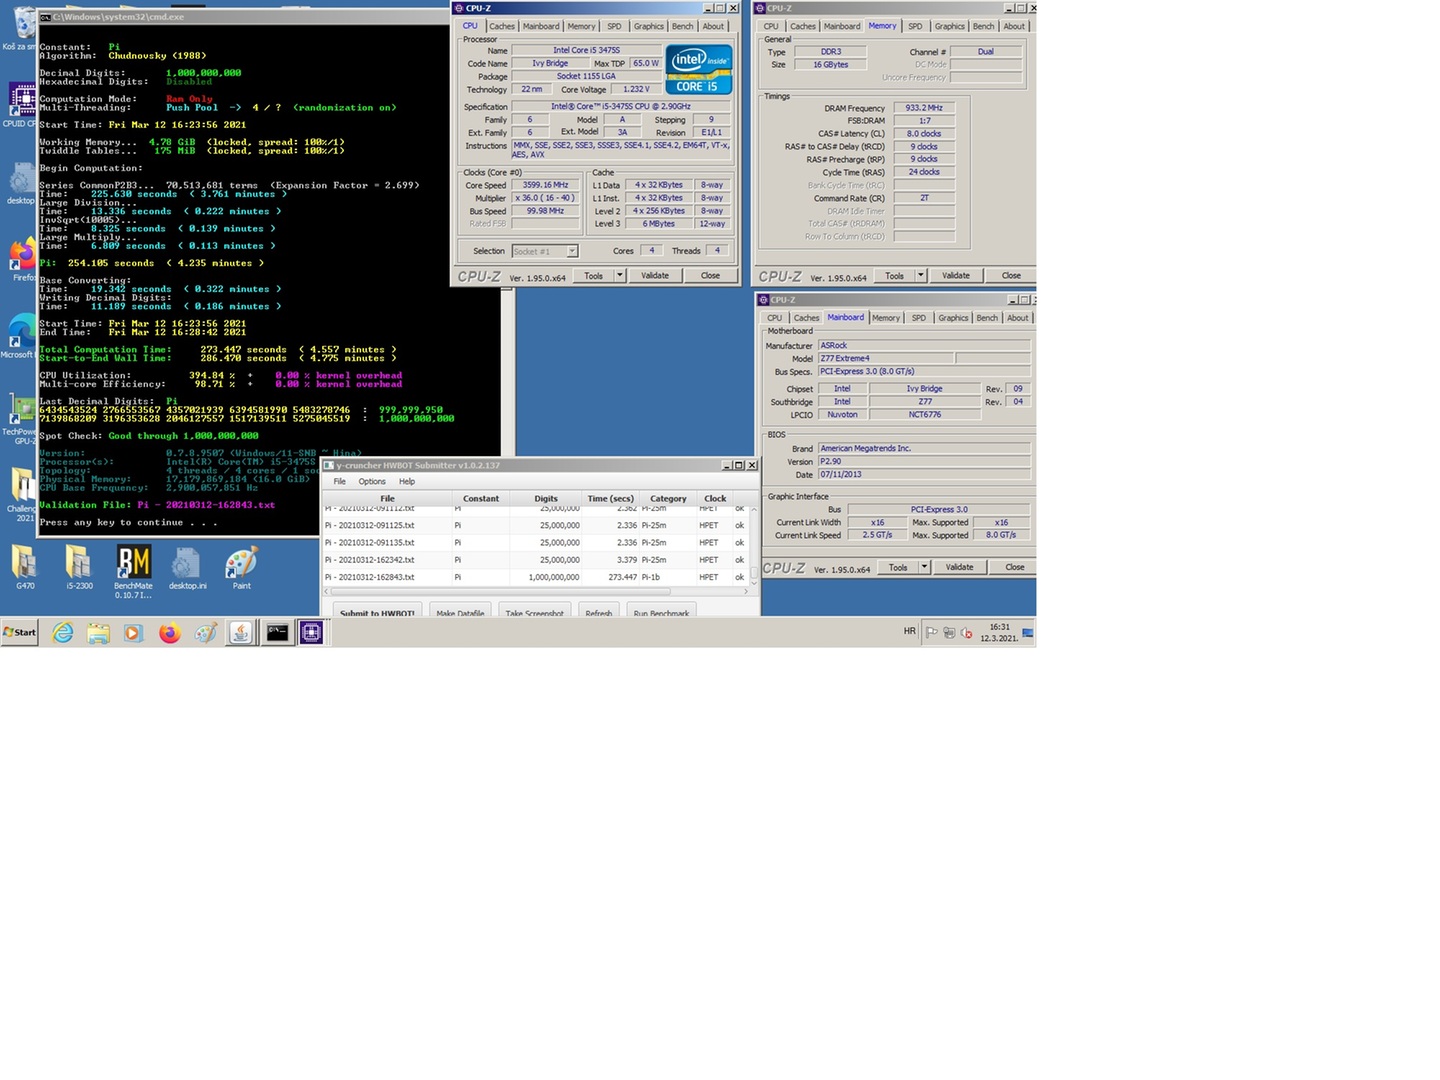Click Tools button in CPU-Z Mainboard window
Viewport: 1440px width, 1080px height.
pyautogui.click(x=898, y=567)
